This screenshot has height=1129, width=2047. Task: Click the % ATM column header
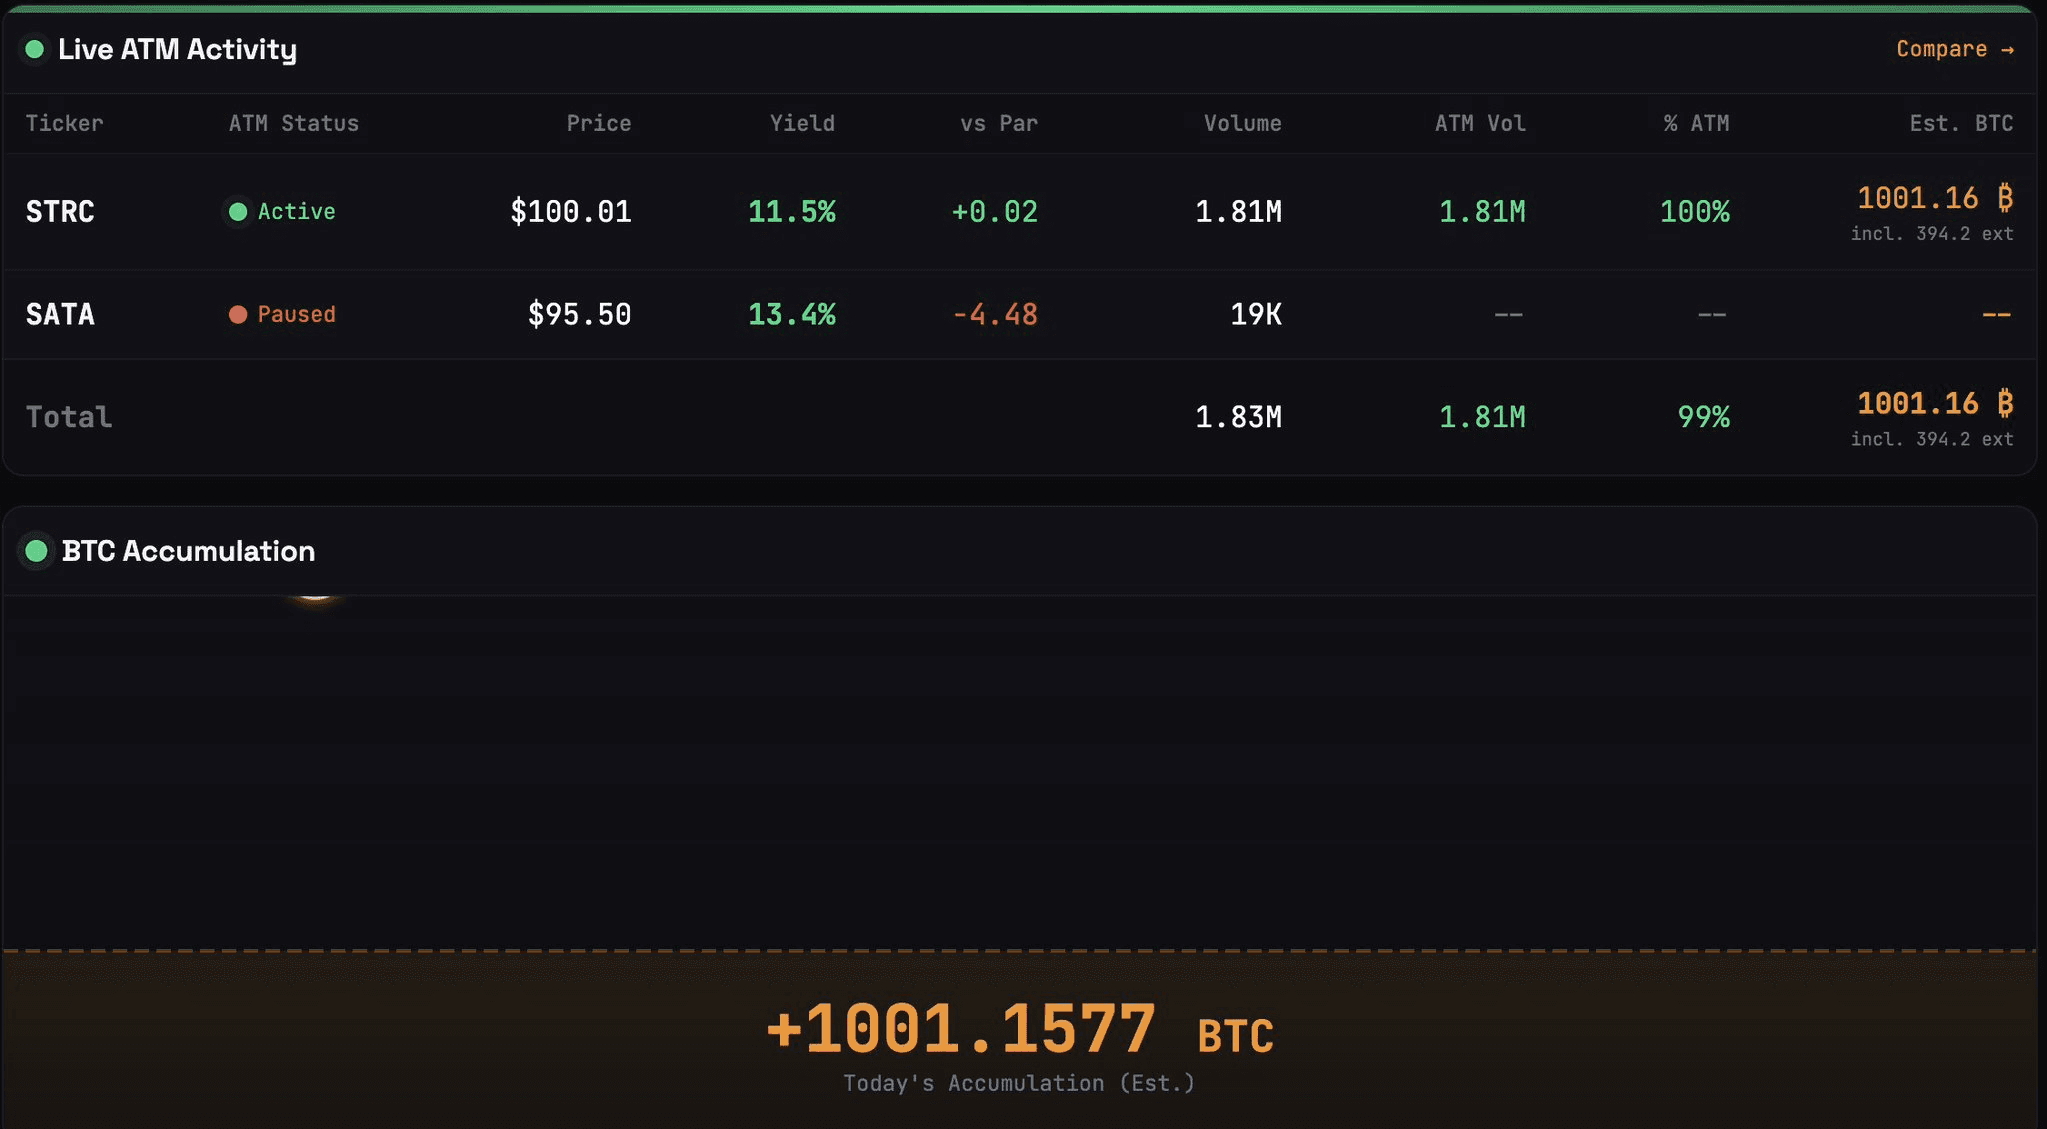tap(1696, 123)
